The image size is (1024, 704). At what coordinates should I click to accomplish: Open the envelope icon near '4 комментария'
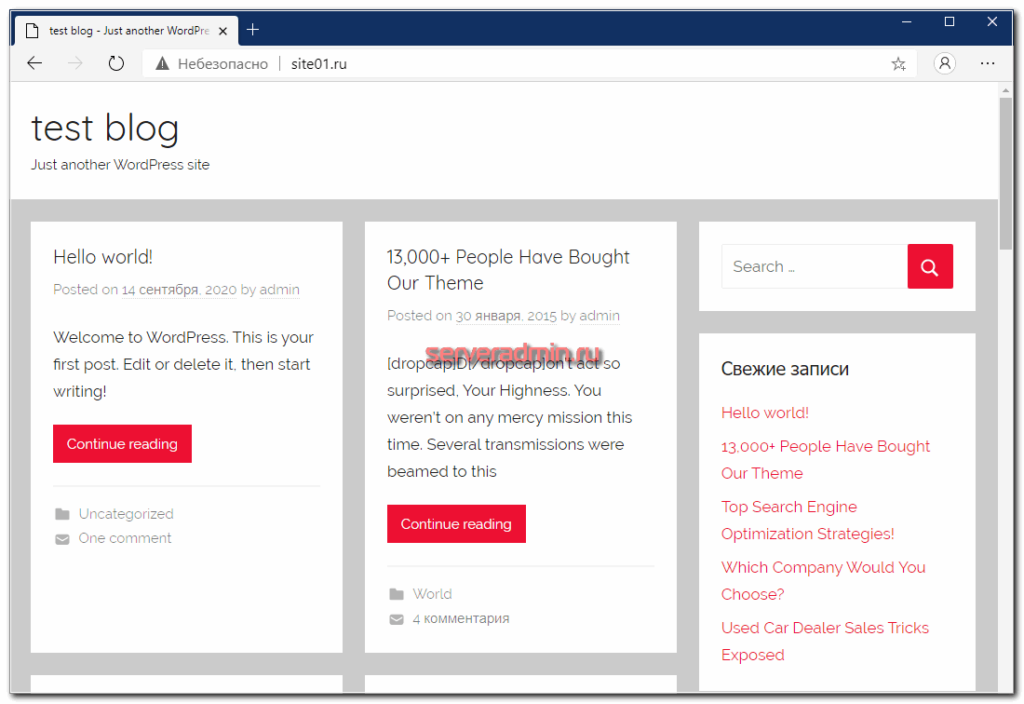pos(396,618)
